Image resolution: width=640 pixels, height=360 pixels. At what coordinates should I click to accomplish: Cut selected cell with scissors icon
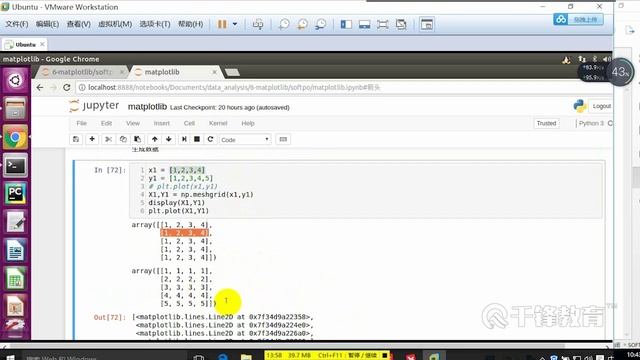pyautogui.click(x=109, y=139)
